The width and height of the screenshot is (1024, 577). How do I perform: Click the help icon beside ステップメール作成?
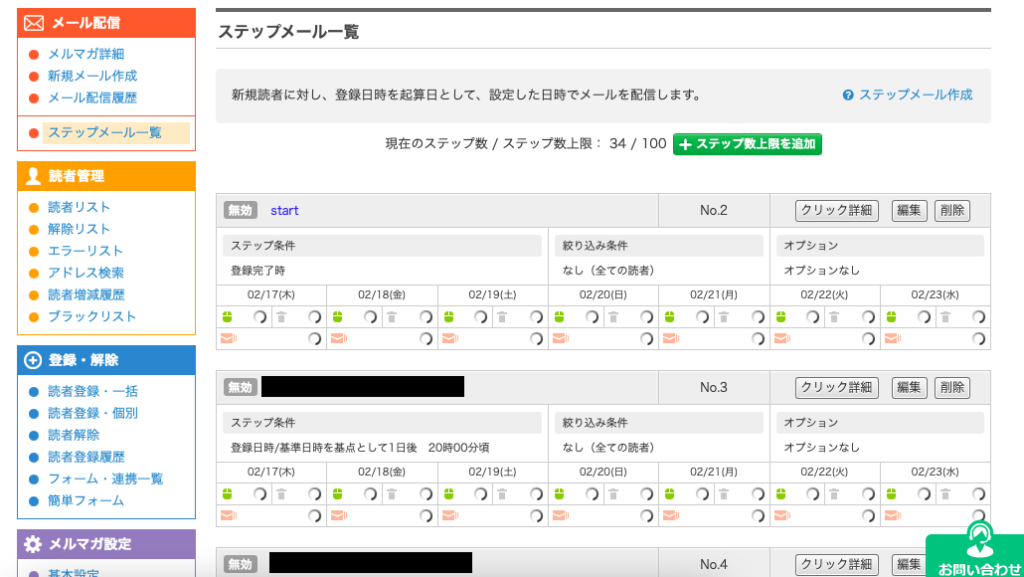[x=848, y=95]
